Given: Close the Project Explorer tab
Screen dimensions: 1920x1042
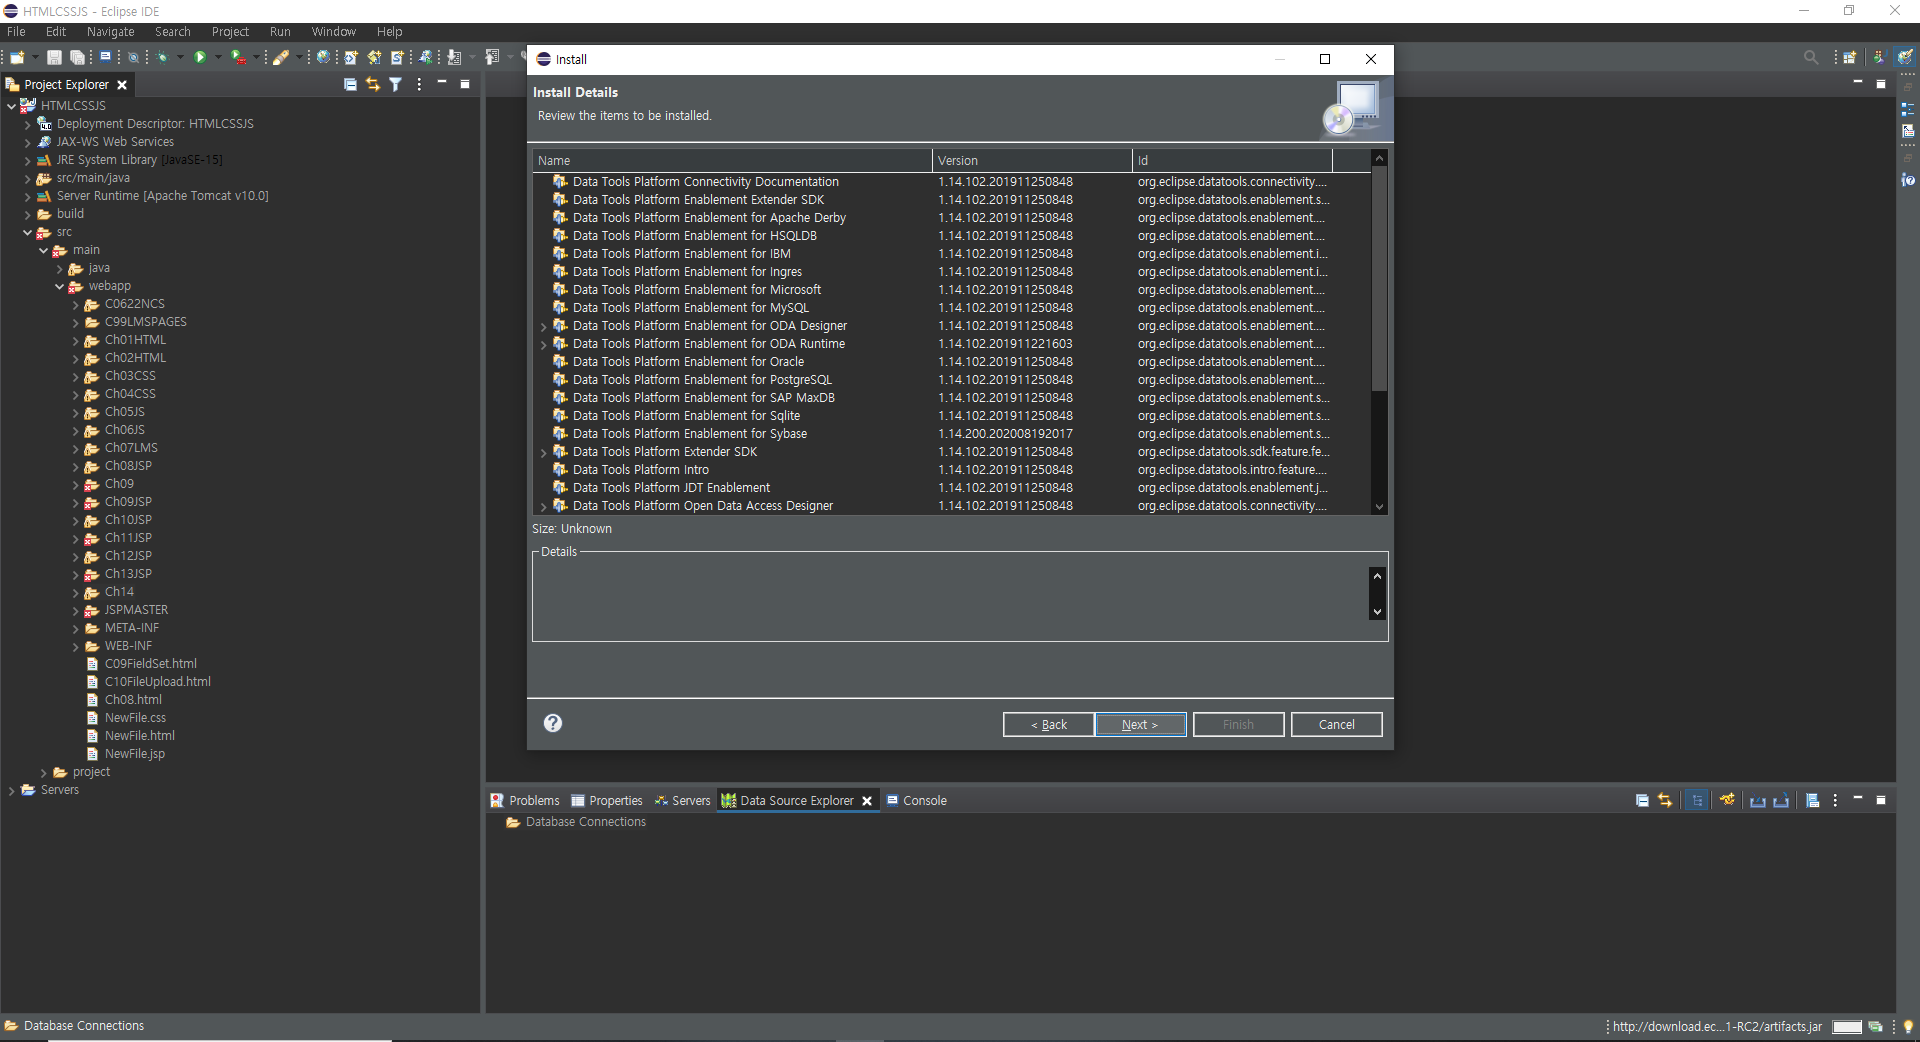Looking at the screenshot, I should (x=122, y=85).
